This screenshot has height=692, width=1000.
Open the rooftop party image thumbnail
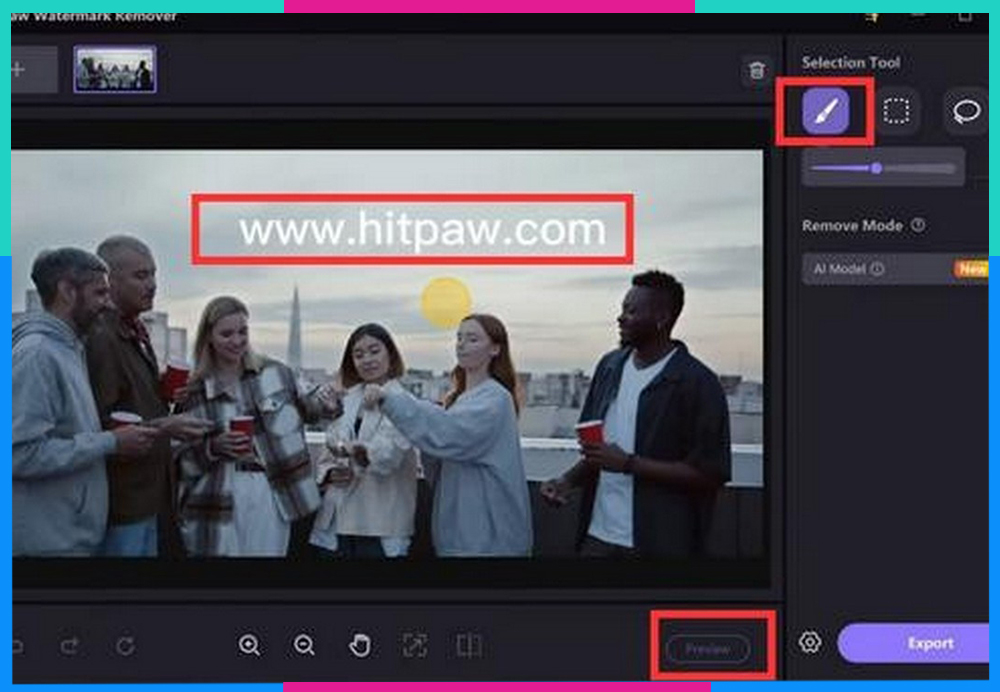click(x=115, y=69)
